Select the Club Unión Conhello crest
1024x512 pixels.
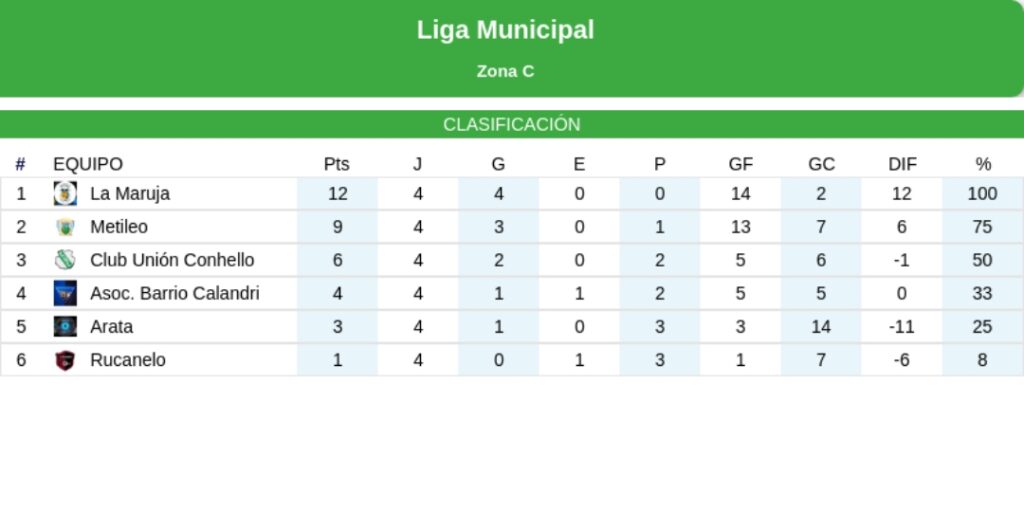point(65,260)
